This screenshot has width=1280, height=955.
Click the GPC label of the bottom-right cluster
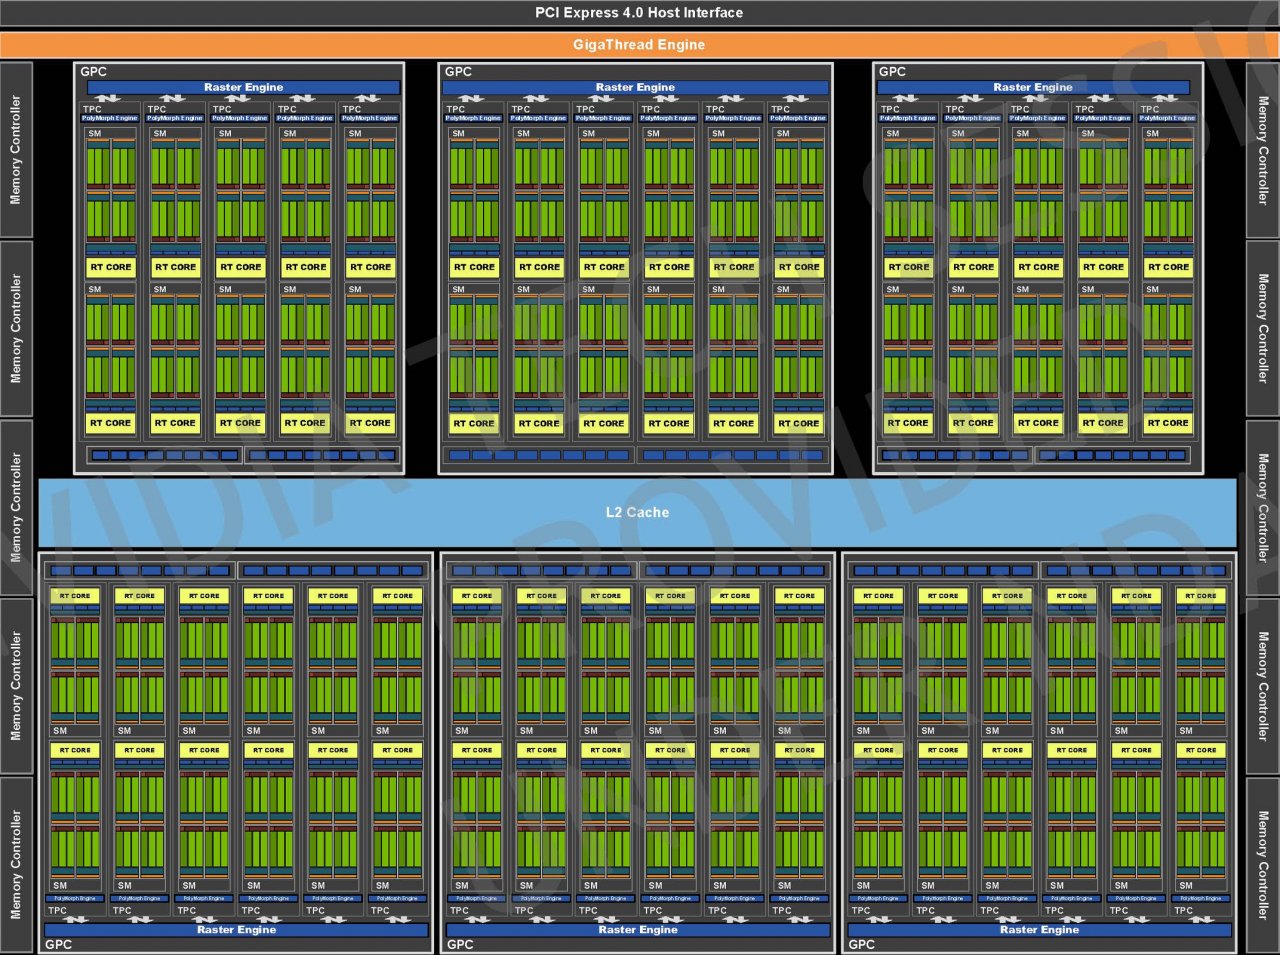click(x=861, y=944)
